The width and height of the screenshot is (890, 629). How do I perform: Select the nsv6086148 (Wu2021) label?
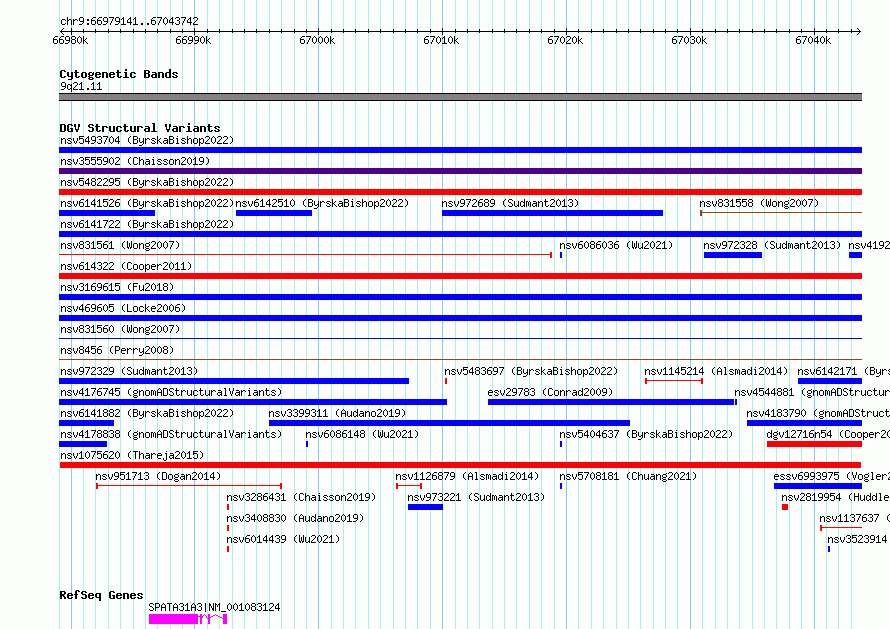362,434
